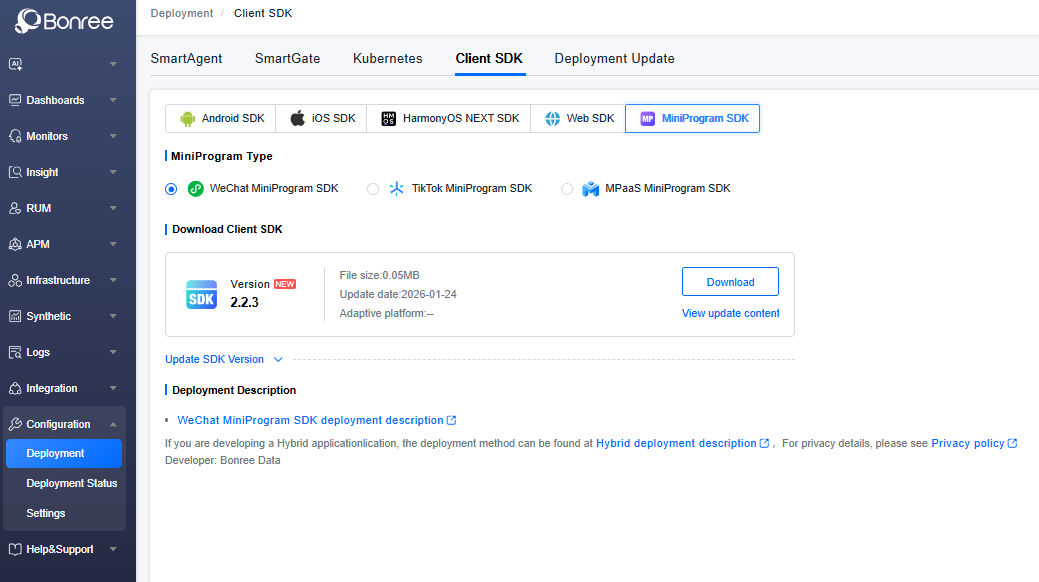Viewport: 1039px width, 582px height.
Task: Expand the Monitors menu arrow
Action: tap(113, 136)
